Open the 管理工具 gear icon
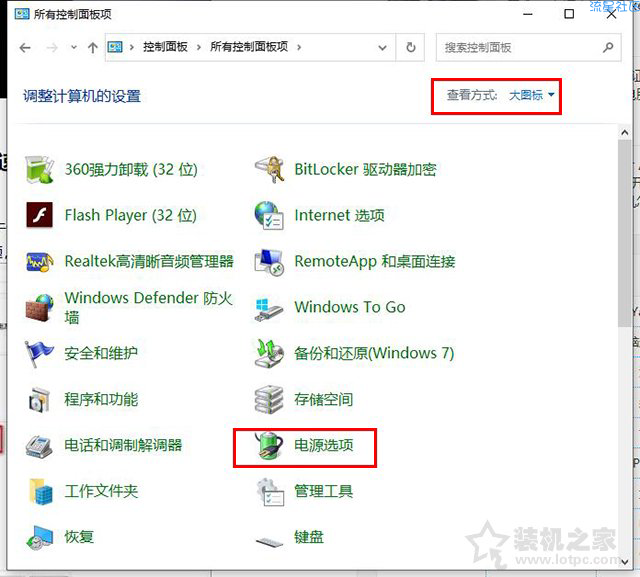 point(270,492)
